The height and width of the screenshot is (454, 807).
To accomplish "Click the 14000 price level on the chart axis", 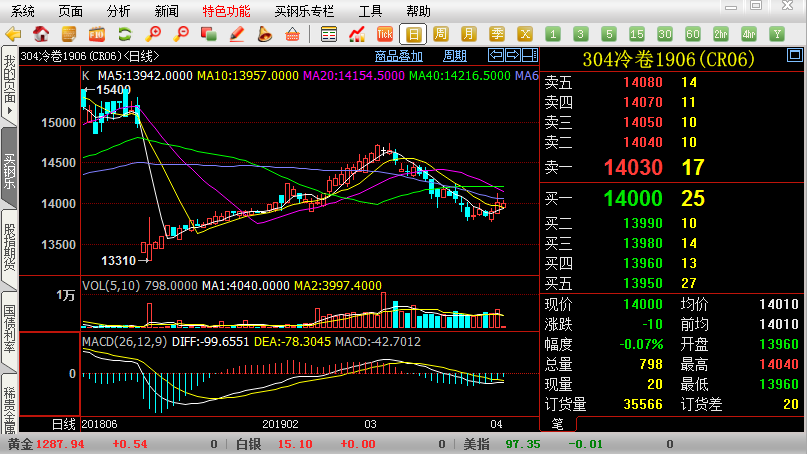I will (x=58, y=203).
